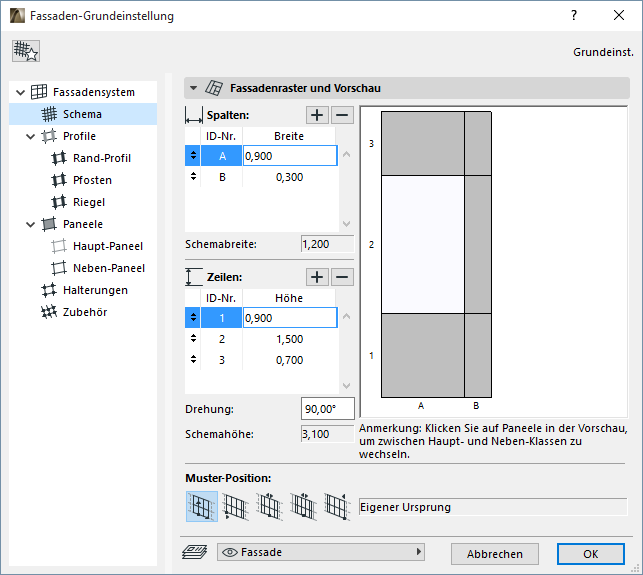Remove a row with Zeilen minus button
643x575 pixels.
pos(342,277)
